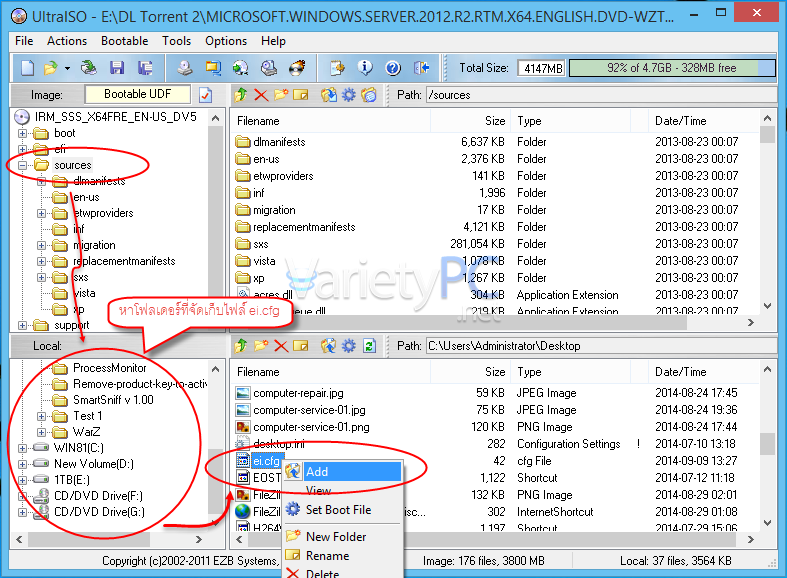787x578 pixels.
Task: Open the Actions menu
Action: pyautogui.click(x=67, y=41)
